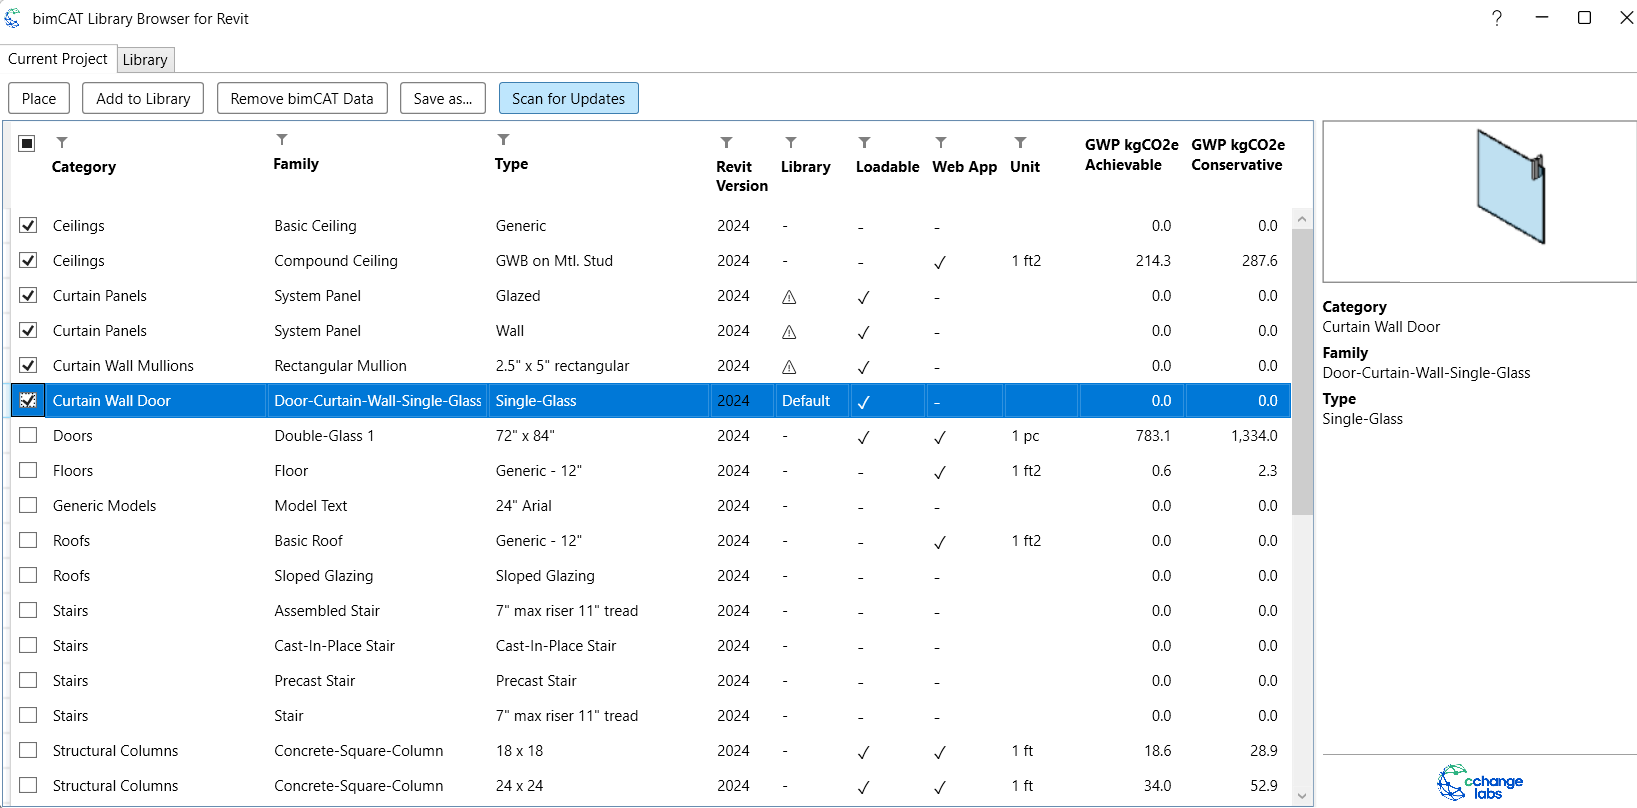Screen dimensions: 1637x808
Task: Open the filter above the Unit column
Action: point(1020,143)
